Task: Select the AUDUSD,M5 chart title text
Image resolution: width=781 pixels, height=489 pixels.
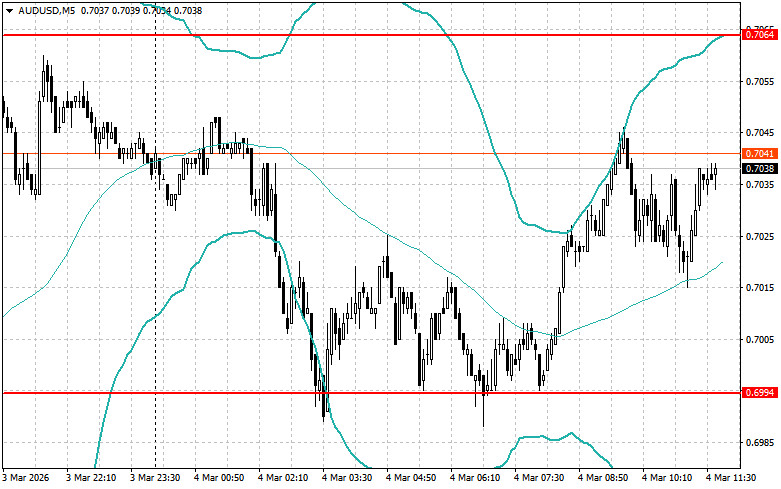Action: [x=47, y=10]
